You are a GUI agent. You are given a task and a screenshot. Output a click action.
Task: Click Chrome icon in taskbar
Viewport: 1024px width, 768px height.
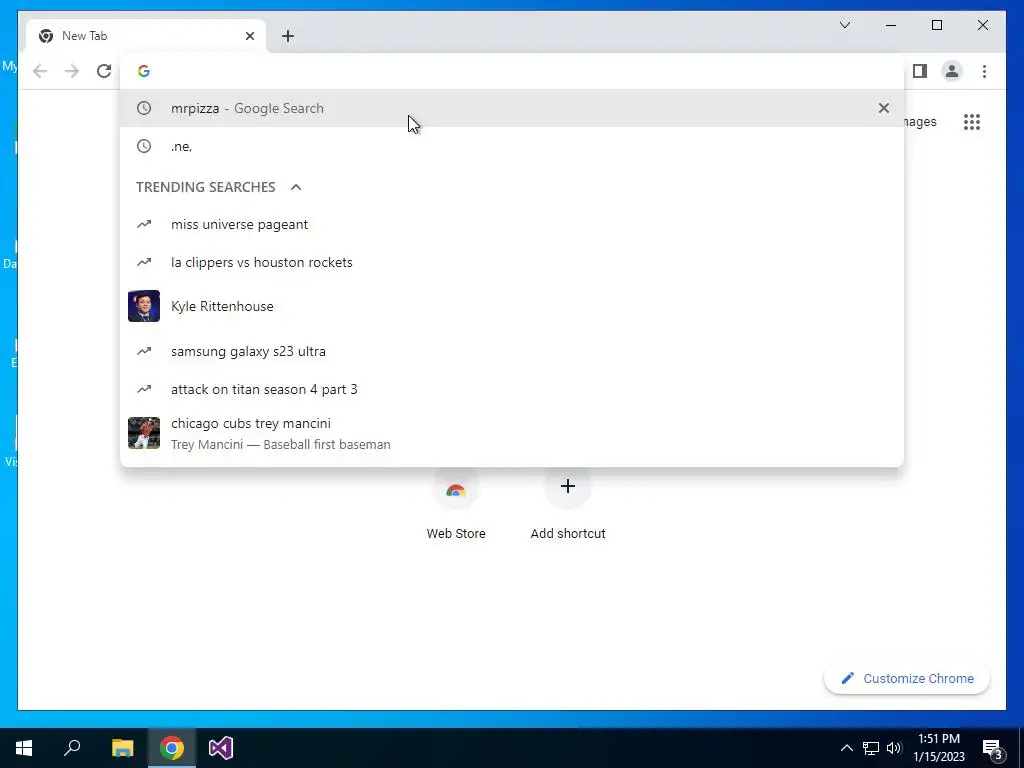coord(172,748)
